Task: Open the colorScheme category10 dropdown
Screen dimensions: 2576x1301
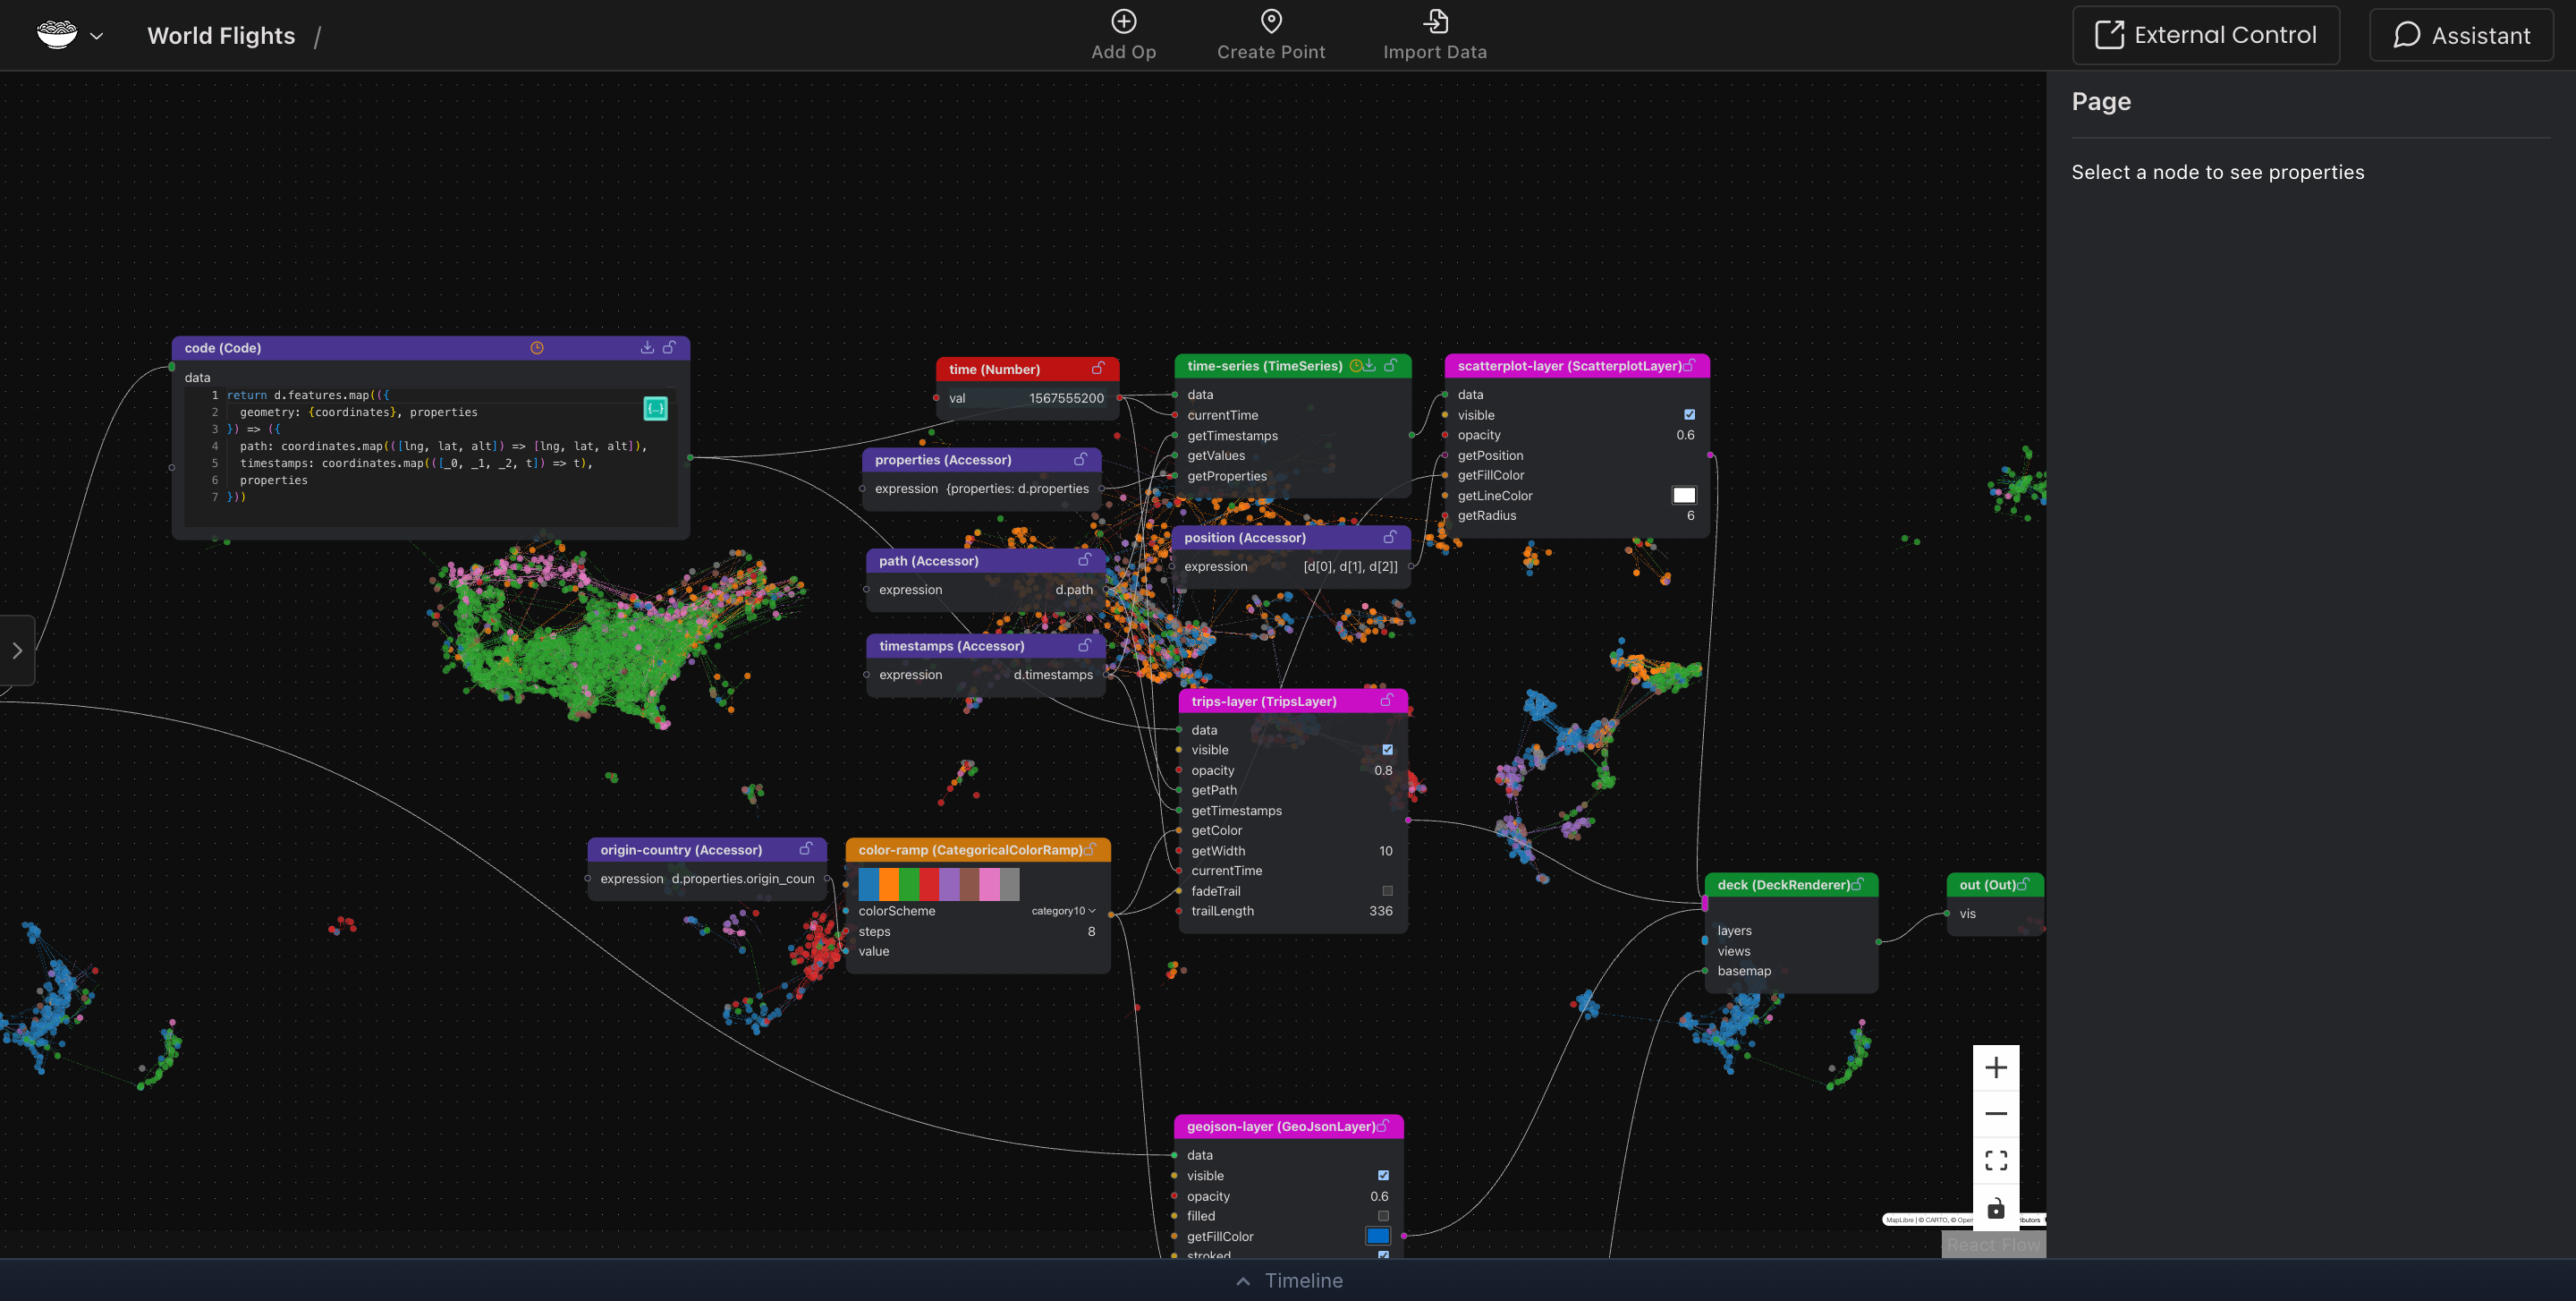Action: tap(1063, 910)
